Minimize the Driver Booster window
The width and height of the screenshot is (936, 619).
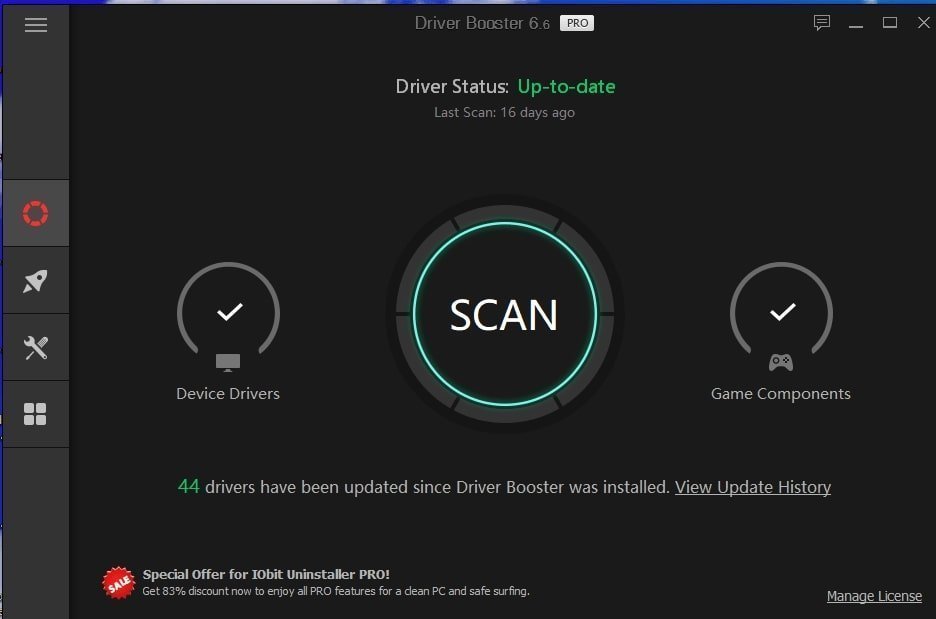click(x=856, y=23)
